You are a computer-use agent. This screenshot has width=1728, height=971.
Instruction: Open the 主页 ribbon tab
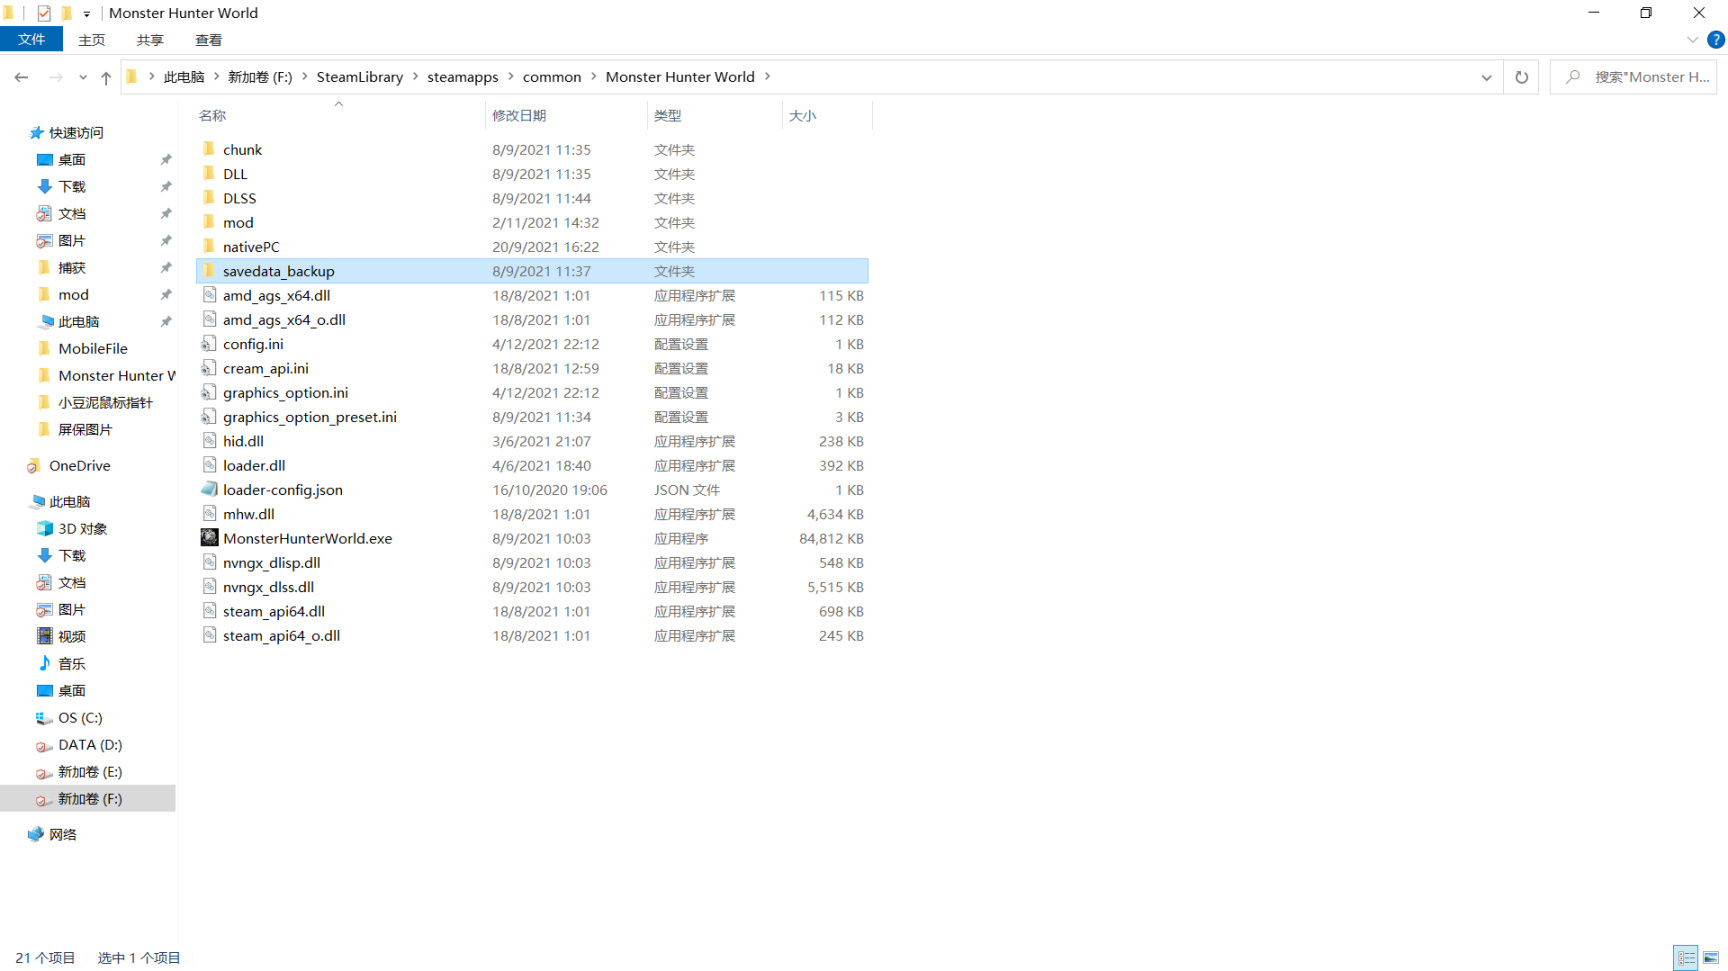coord(91,40)
